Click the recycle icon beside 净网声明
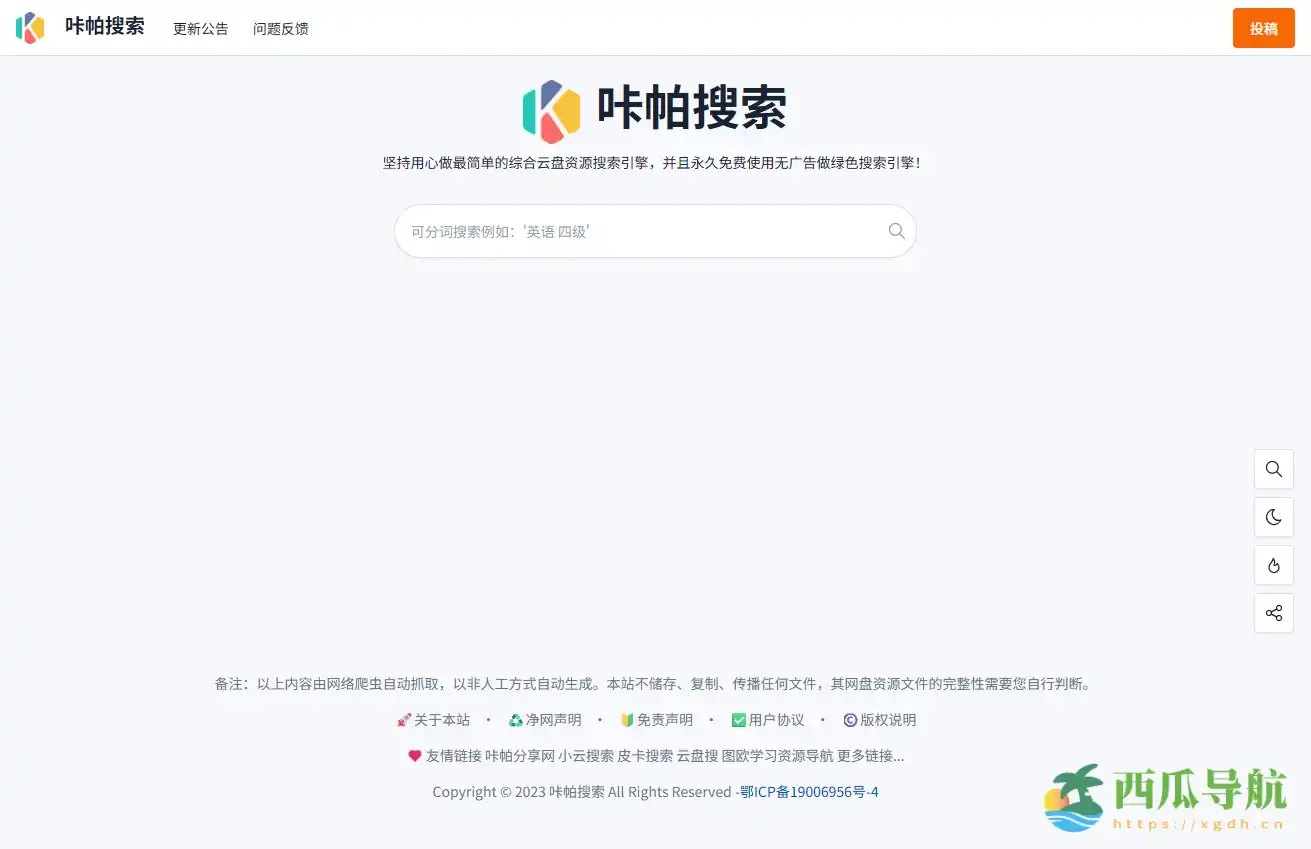The width and height of the screenshot is (1311, 849). pyautogui.click(x=515, y=719)
